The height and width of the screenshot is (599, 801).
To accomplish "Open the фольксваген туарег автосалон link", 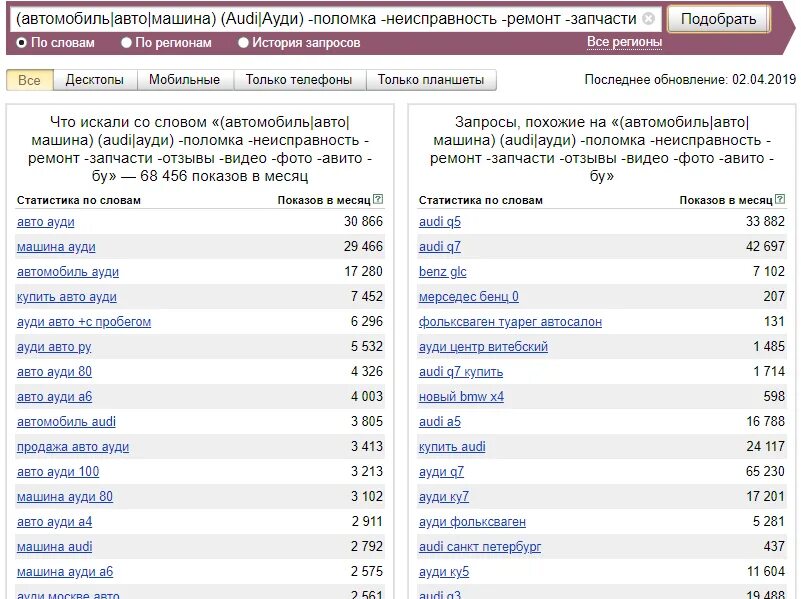I will [x=510, y=322].
